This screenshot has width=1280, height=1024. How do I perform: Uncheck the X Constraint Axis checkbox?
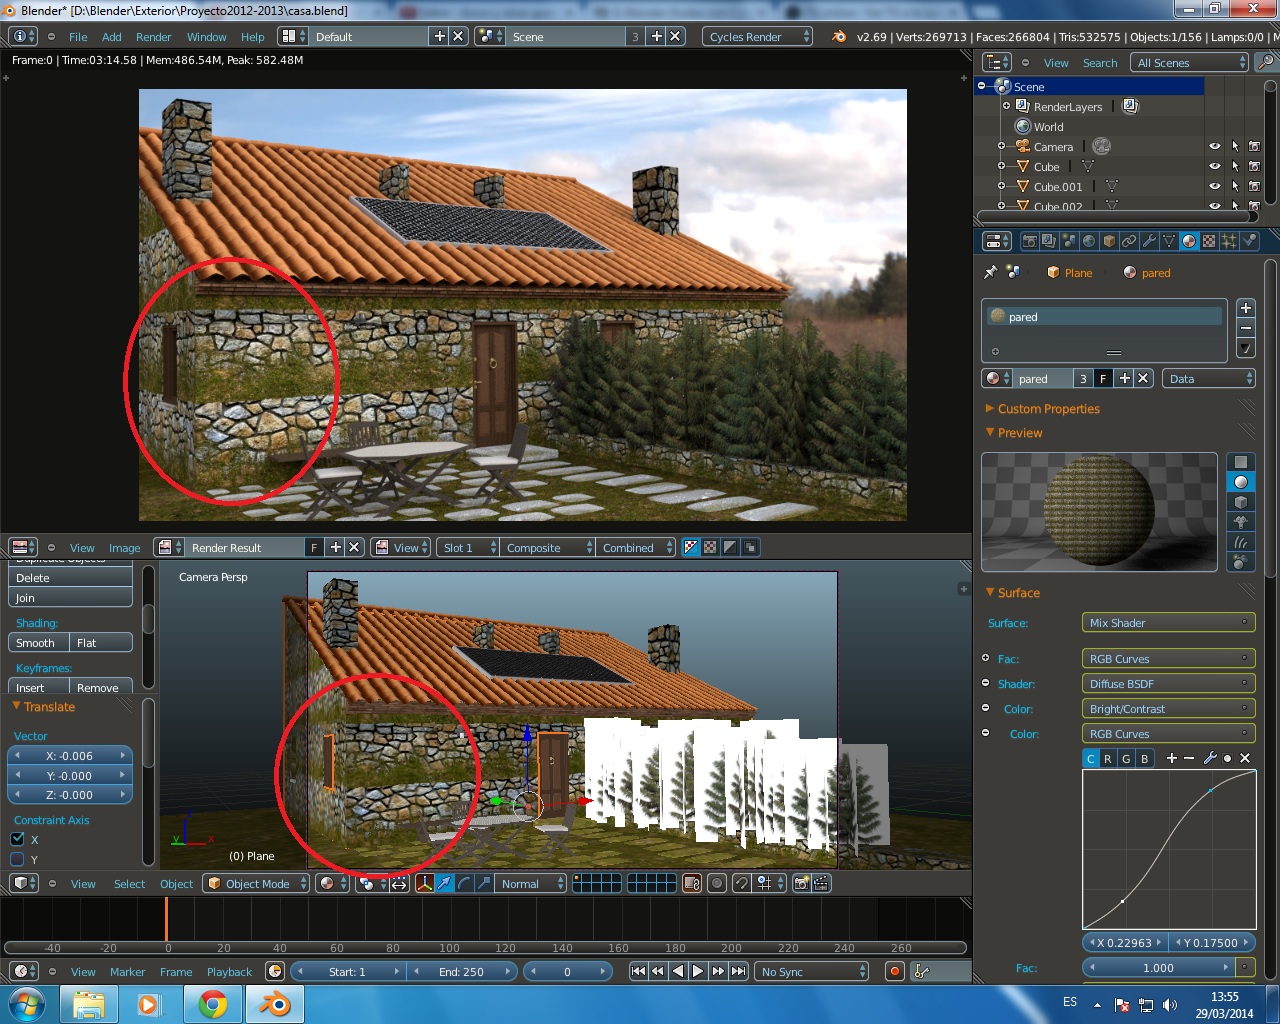pos(17,839)
